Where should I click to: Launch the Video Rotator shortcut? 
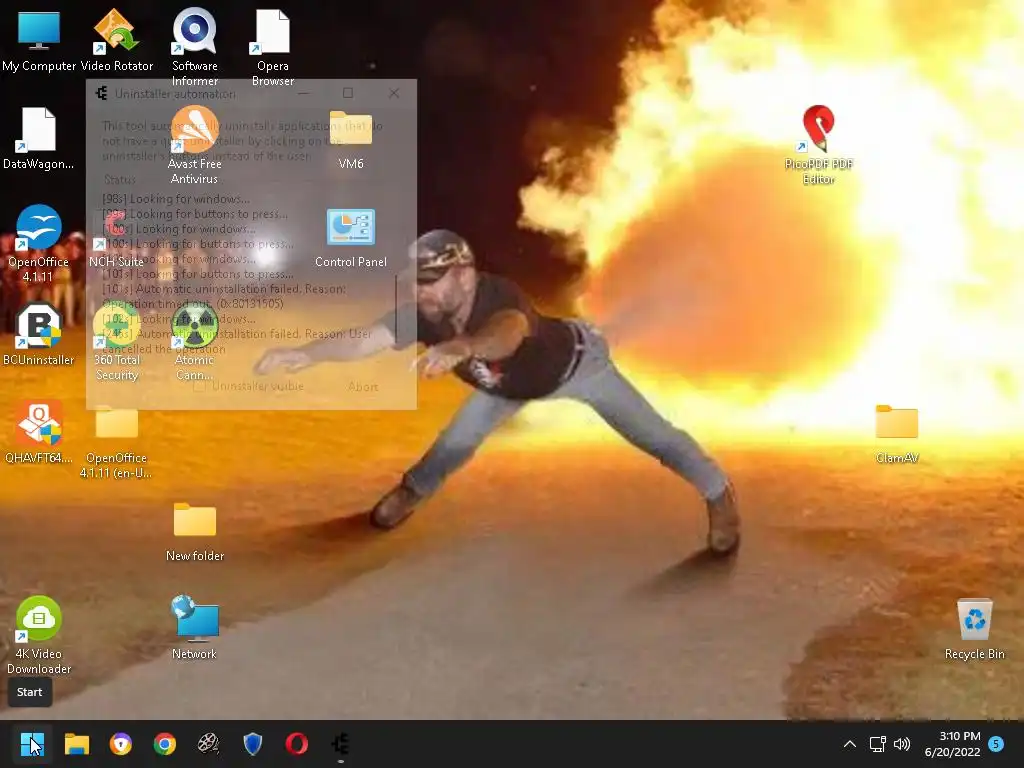116,41
